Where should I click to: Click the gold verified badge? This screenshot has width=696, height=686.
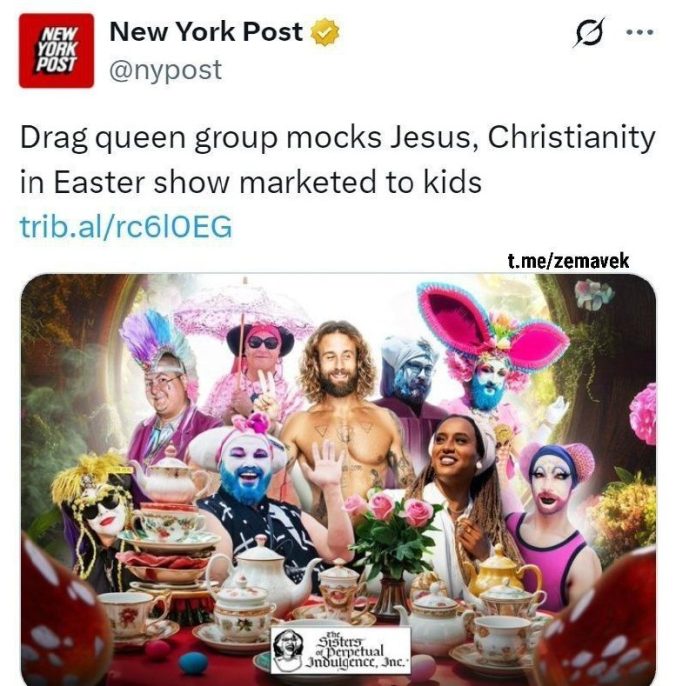(324, 32)
